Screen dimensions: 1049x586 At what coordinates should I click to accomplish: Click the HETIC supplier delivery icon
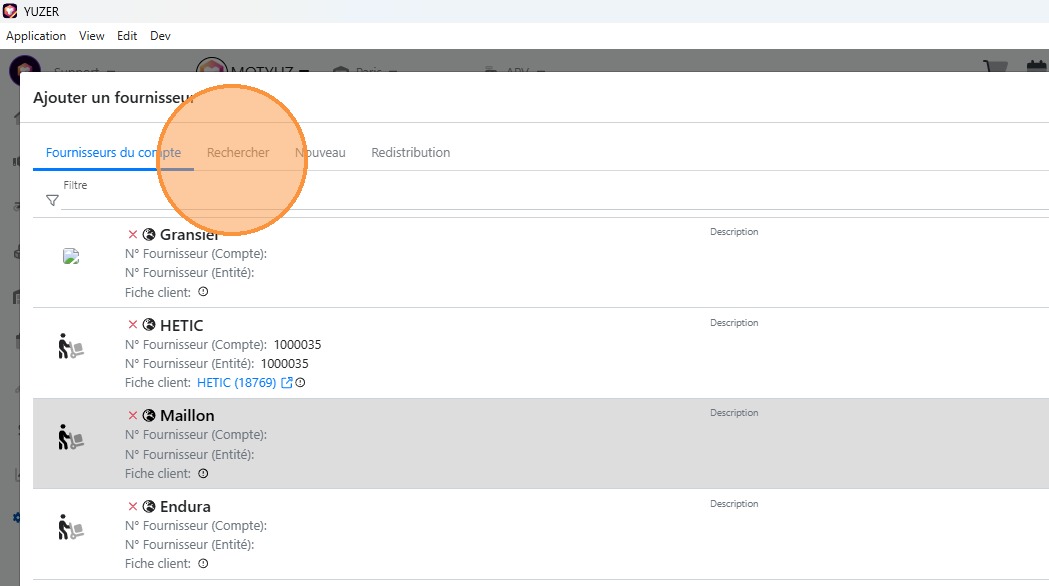tap(70, 346)
